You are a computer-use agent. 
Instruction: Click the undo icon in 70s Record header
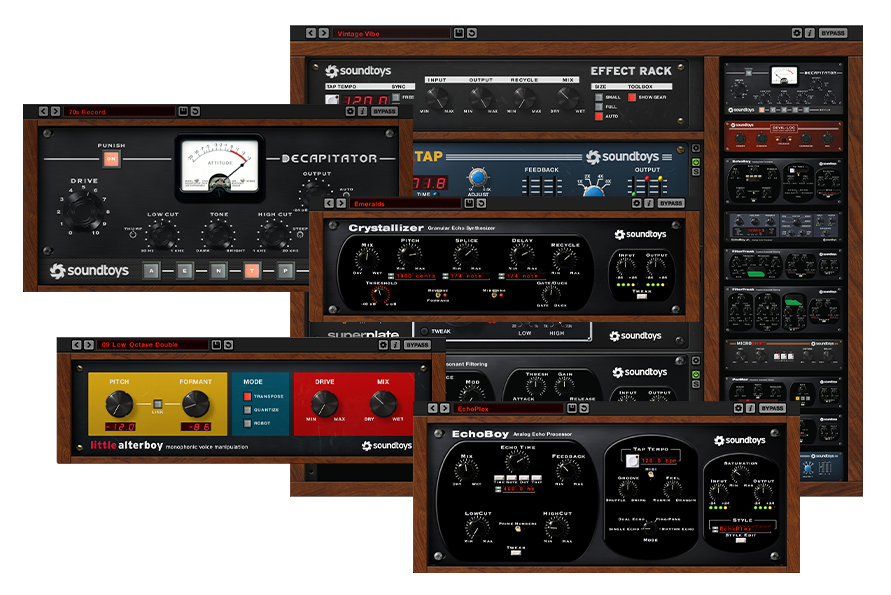(x=195, y=111)
